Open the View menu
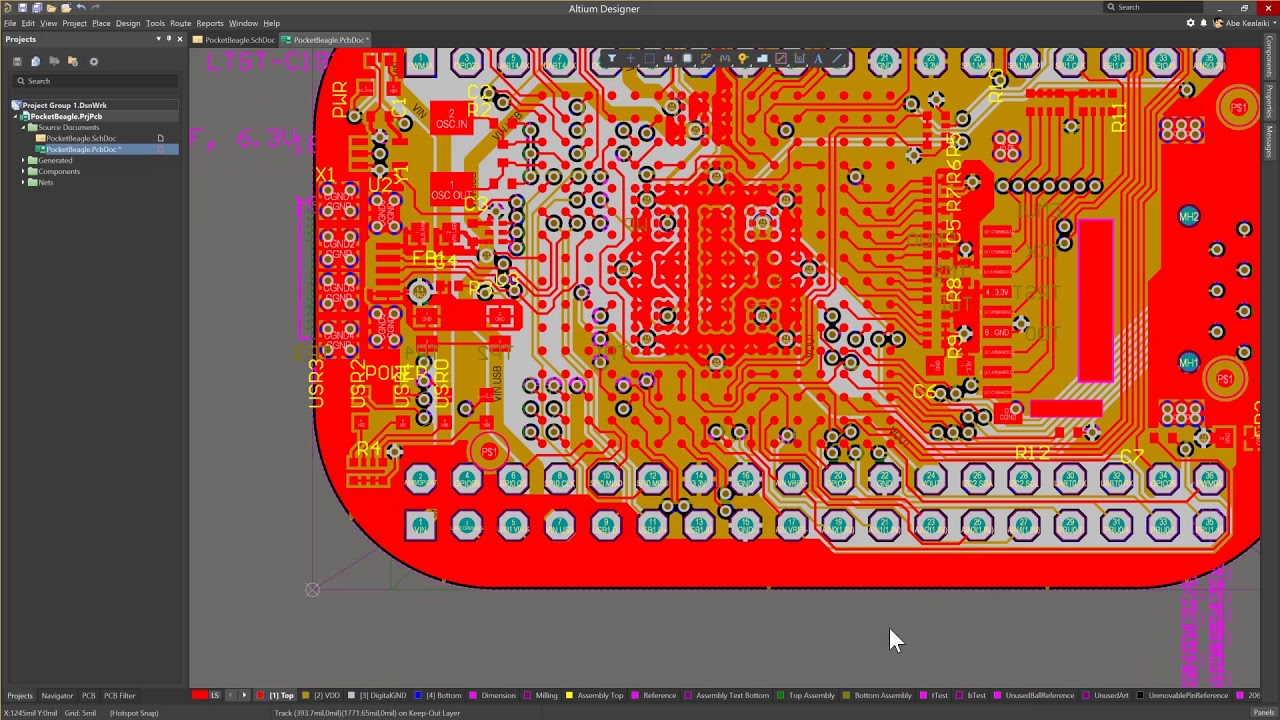This screenshot has height=720, width=1280. (x=48, y=23)
